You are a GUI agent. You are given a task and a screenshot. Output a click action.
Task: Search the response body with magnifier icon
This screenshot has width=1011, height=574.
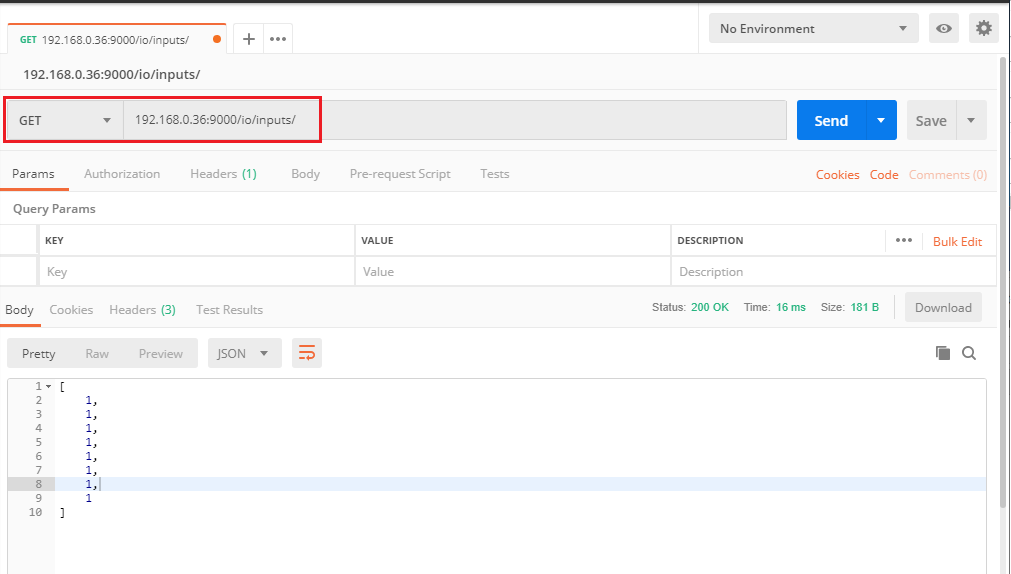coord(969,353)
